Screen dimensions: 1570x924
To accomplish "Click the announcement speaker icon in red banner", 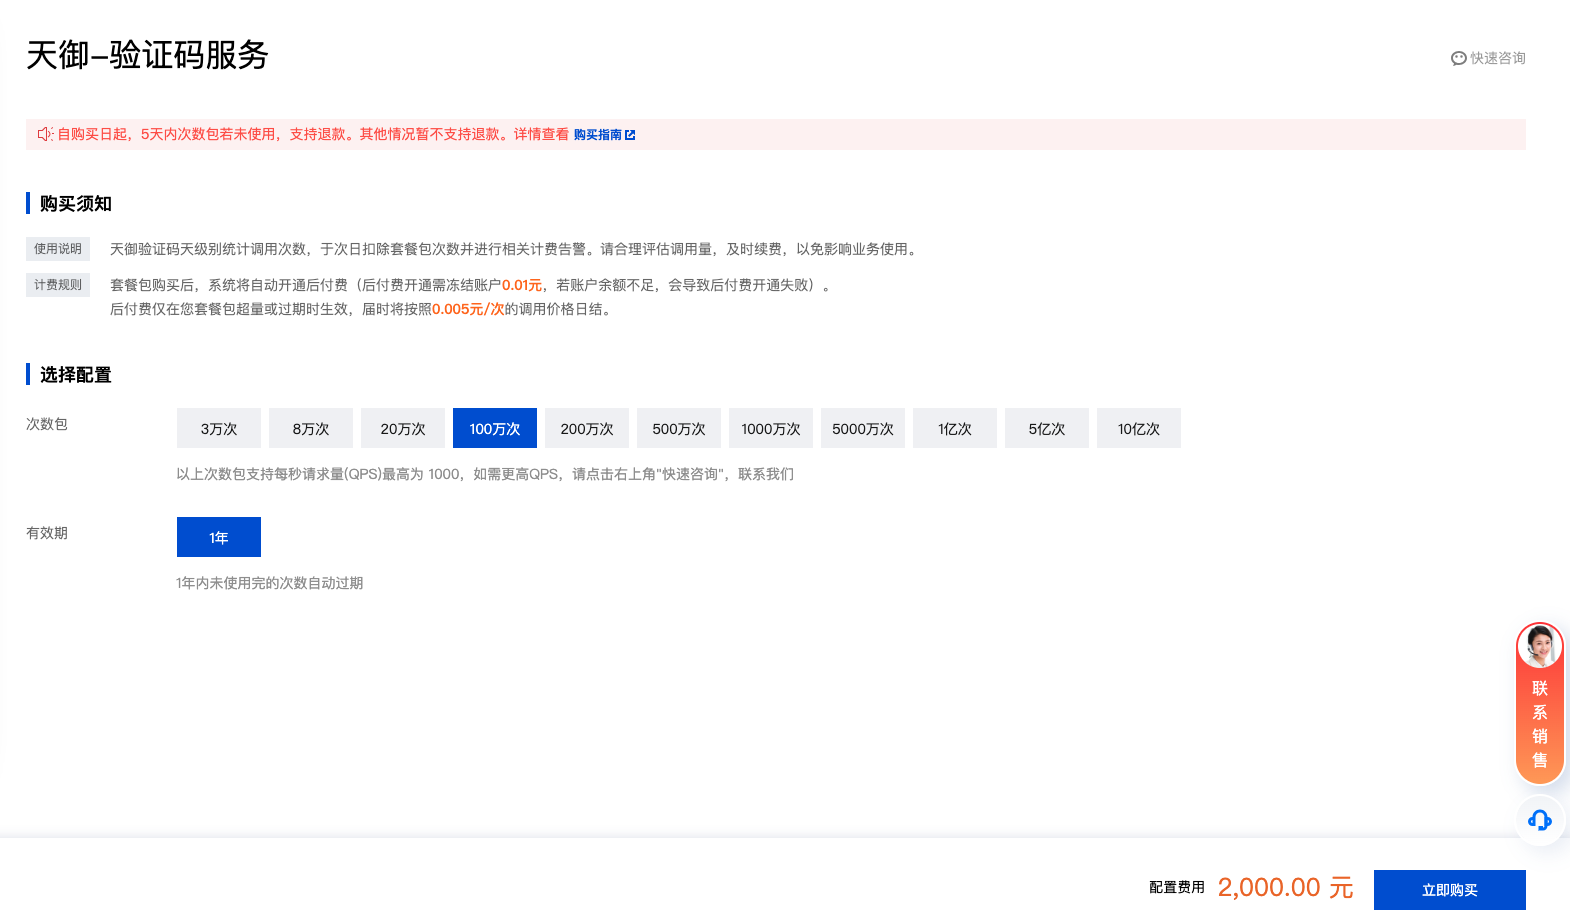I will click(45, 134).
